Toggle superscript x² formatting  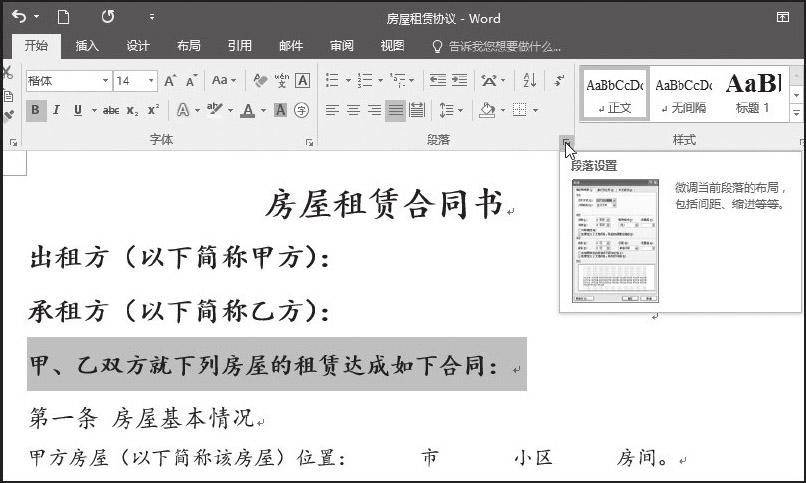click(153, 110)
